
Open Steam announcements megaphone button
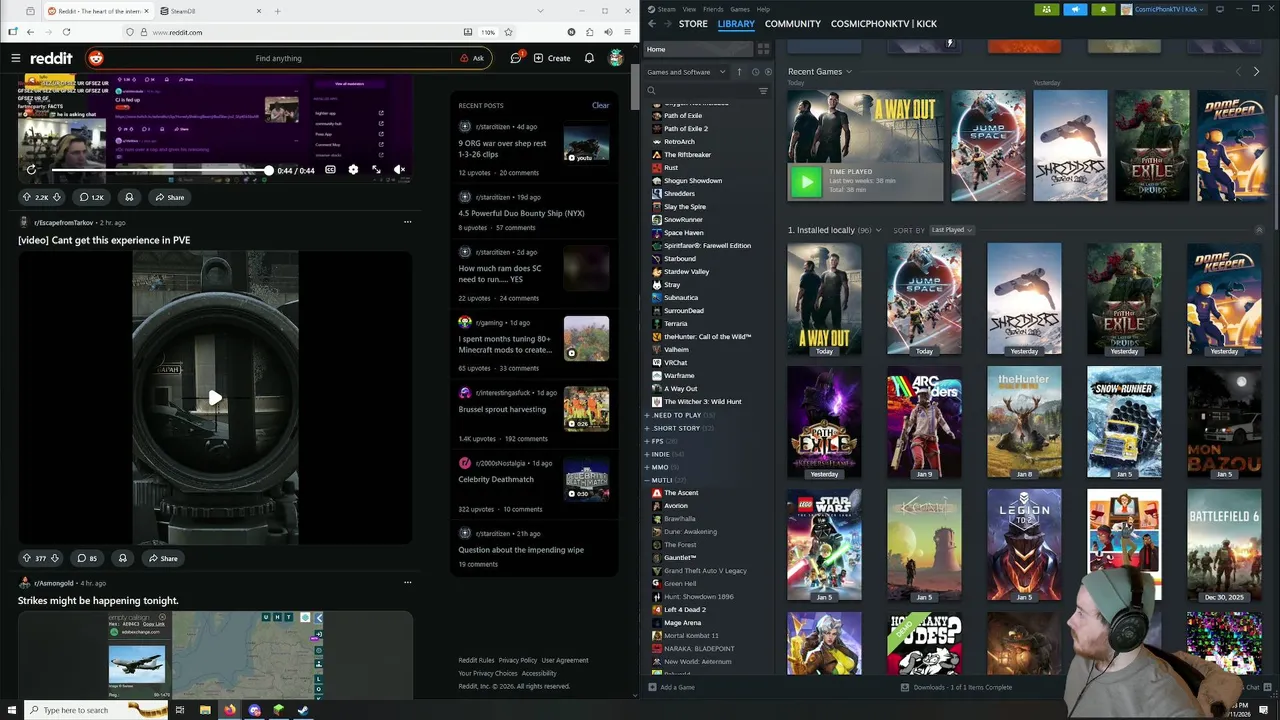pyautogui.click(x=1075, y=9)
